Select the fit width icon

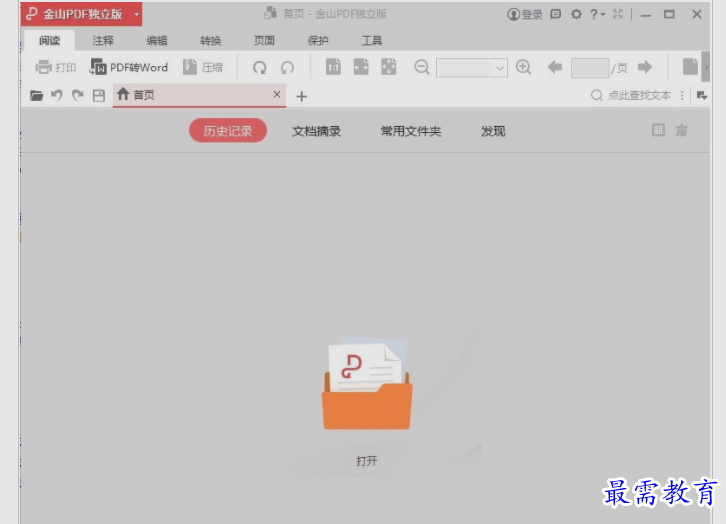[361, 67]
